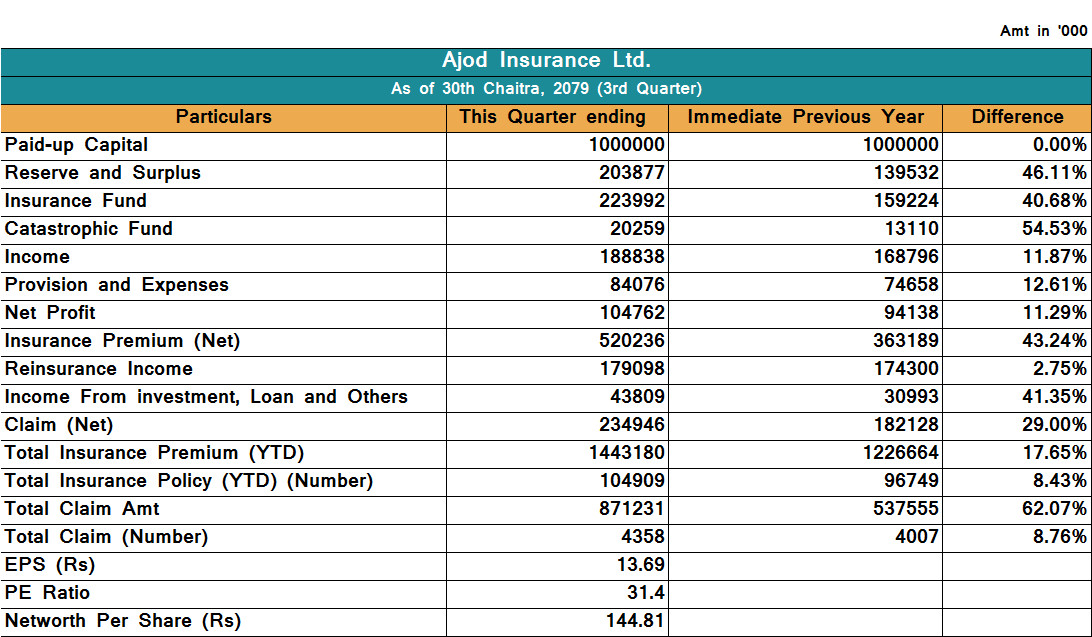Select Insurance Fund previous year value 159224

(906, 200)
